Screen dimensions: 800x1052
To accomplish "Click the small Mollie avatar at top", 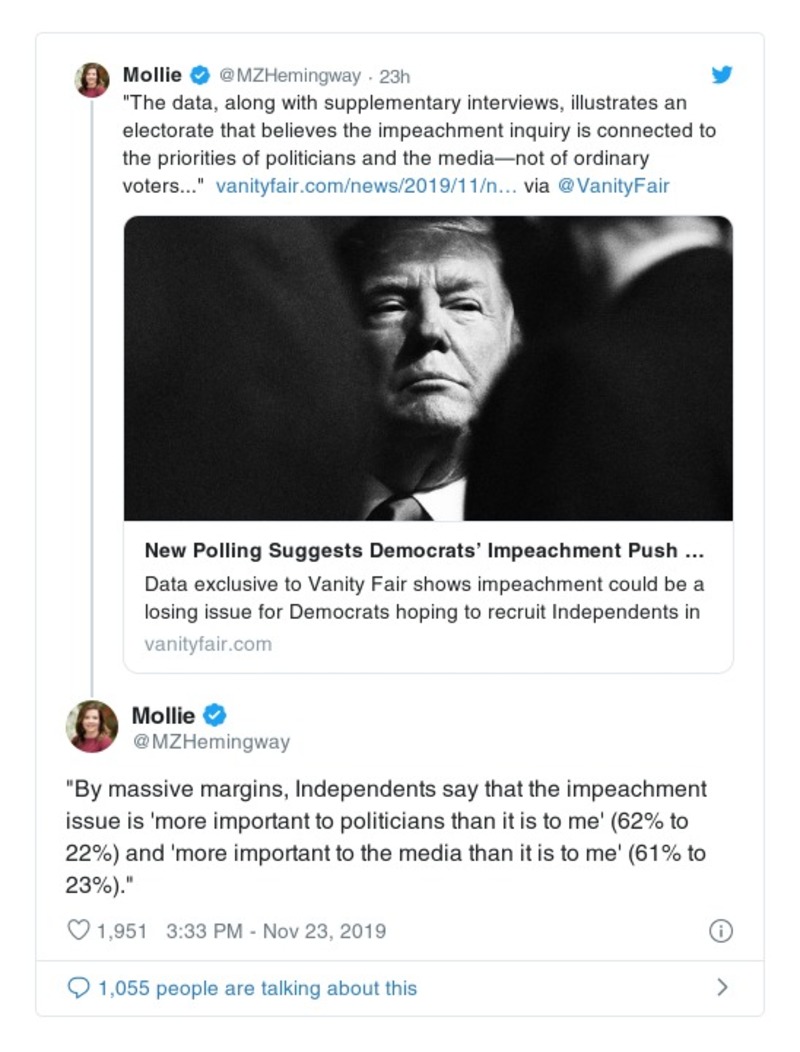I will [92, 80].
